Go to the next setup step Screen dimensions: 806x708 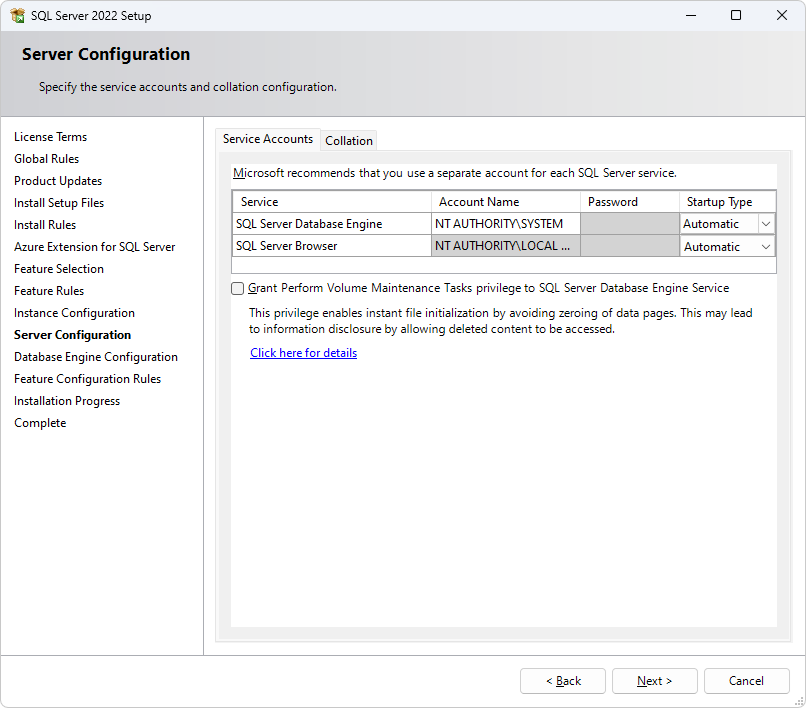pos(654,681)
